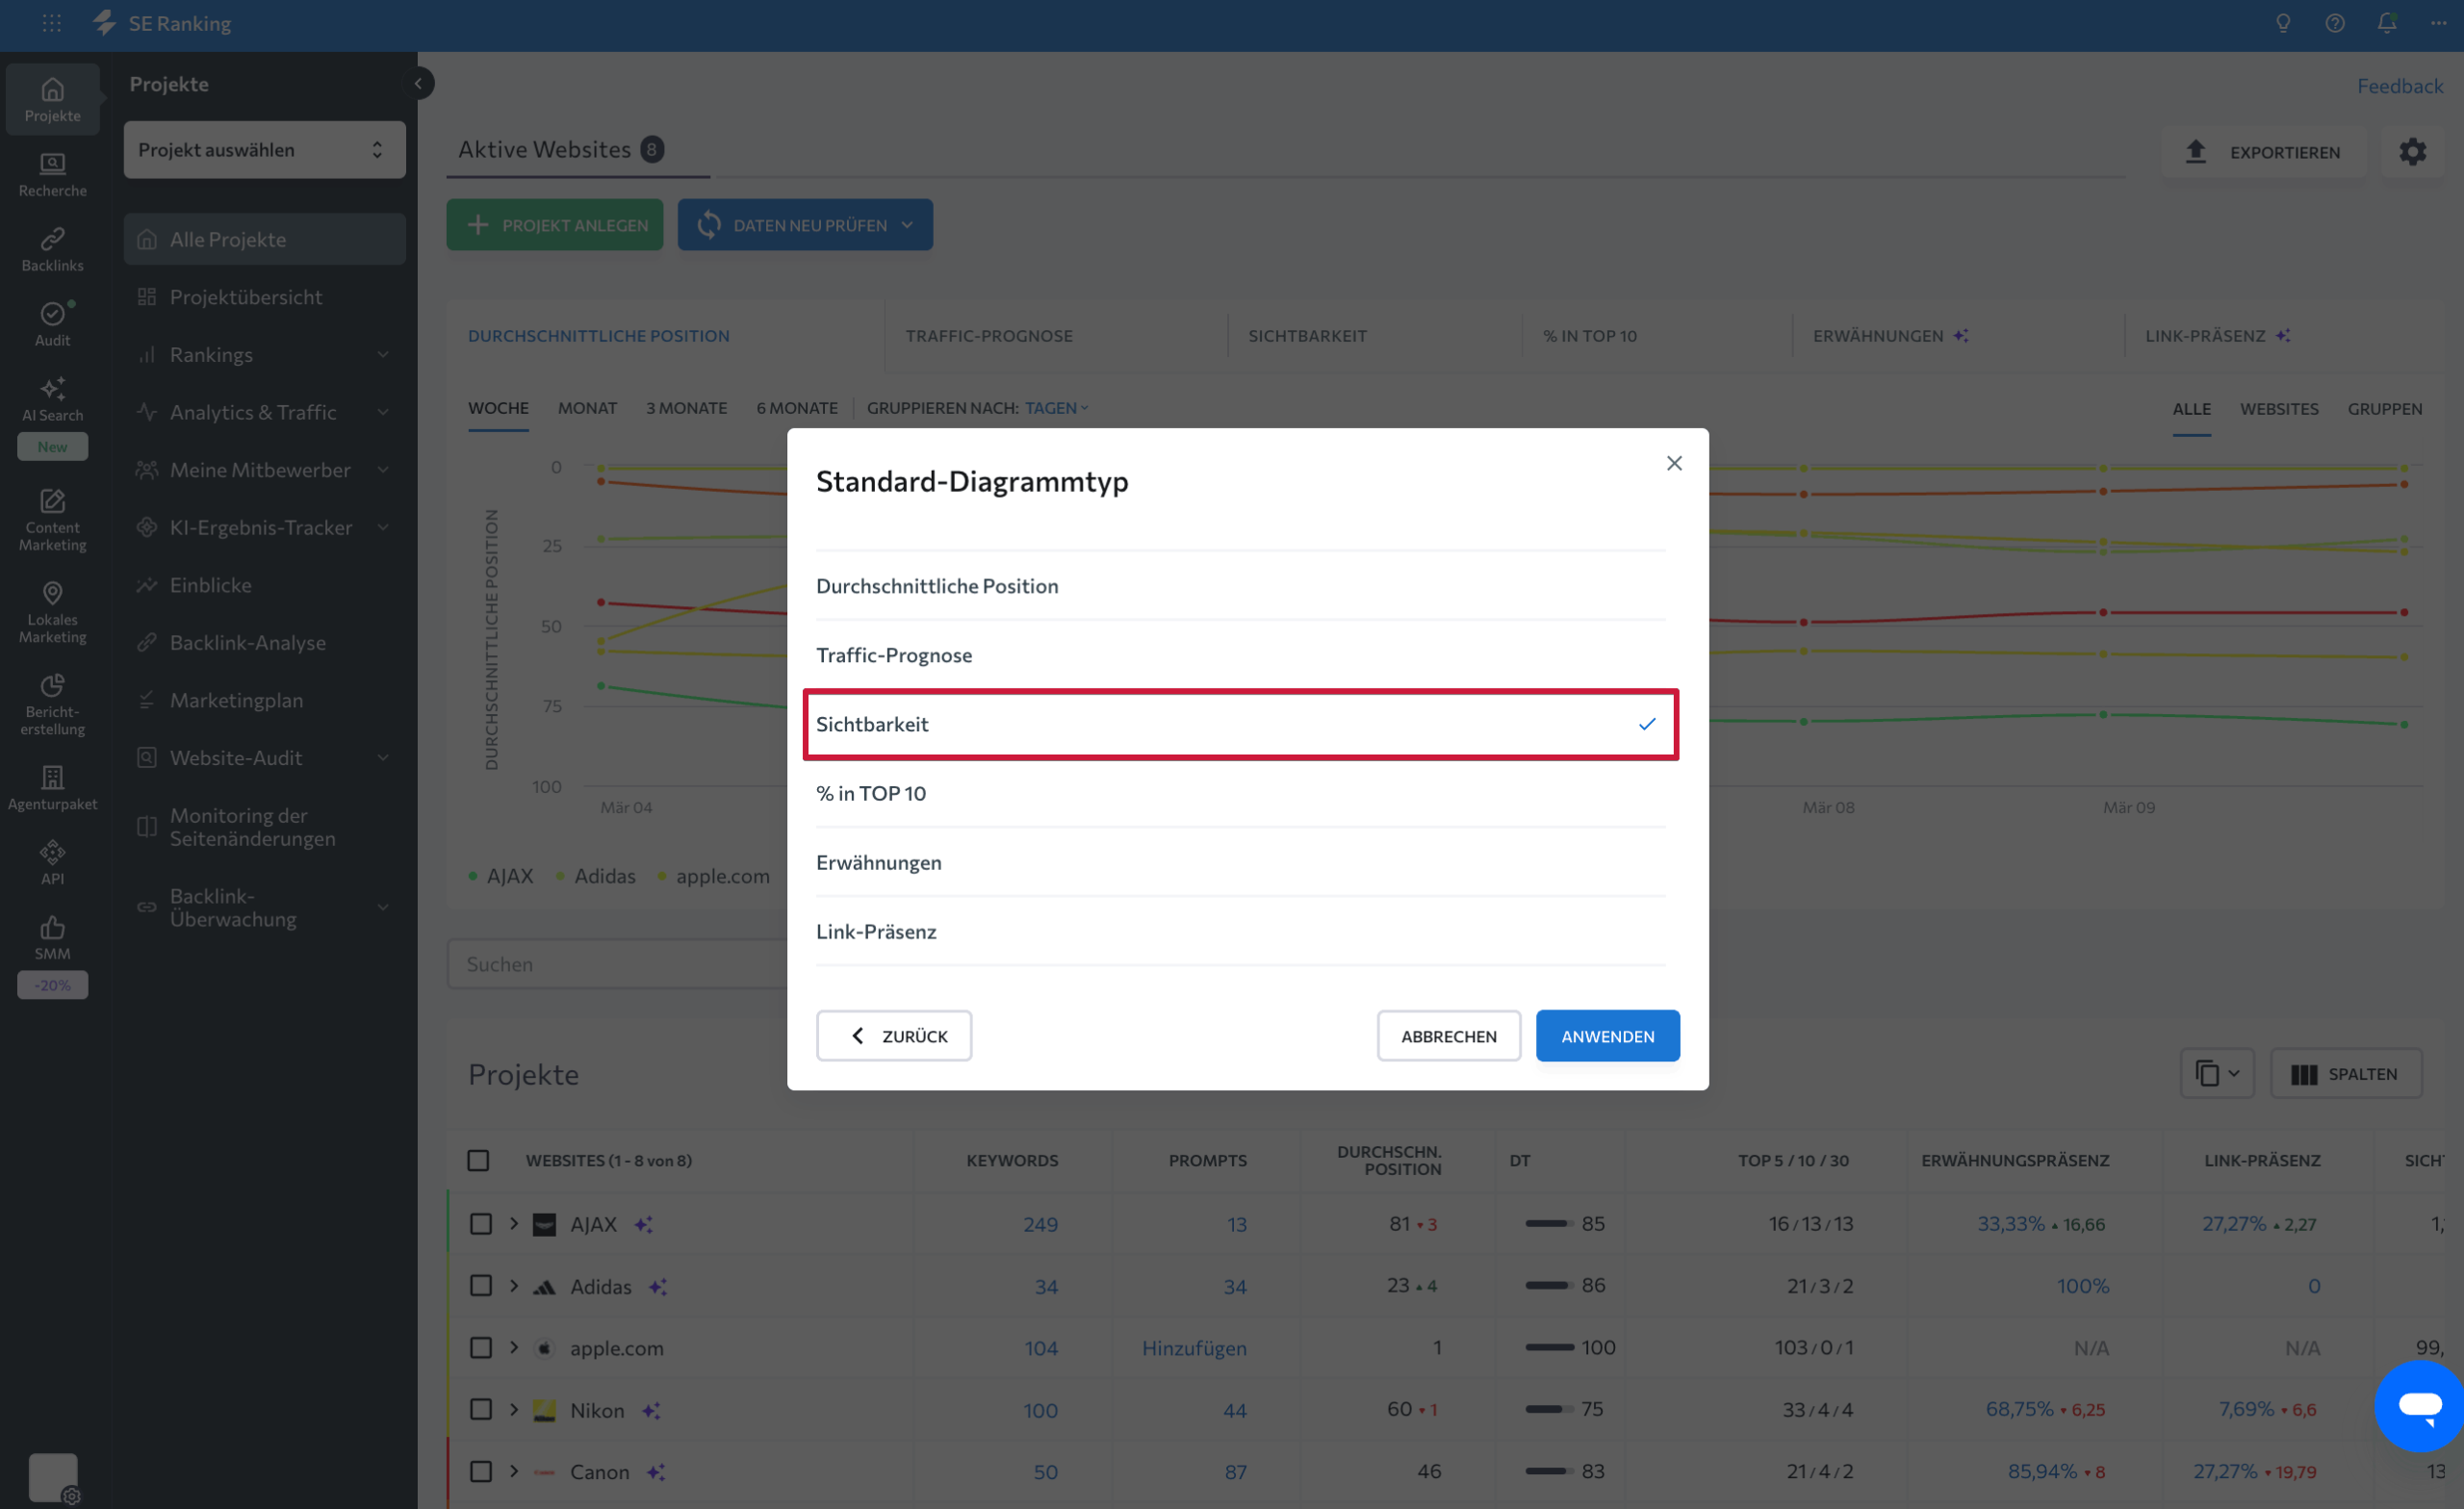
Task: Expand the apple.com table row
Action: point(514,1347)
